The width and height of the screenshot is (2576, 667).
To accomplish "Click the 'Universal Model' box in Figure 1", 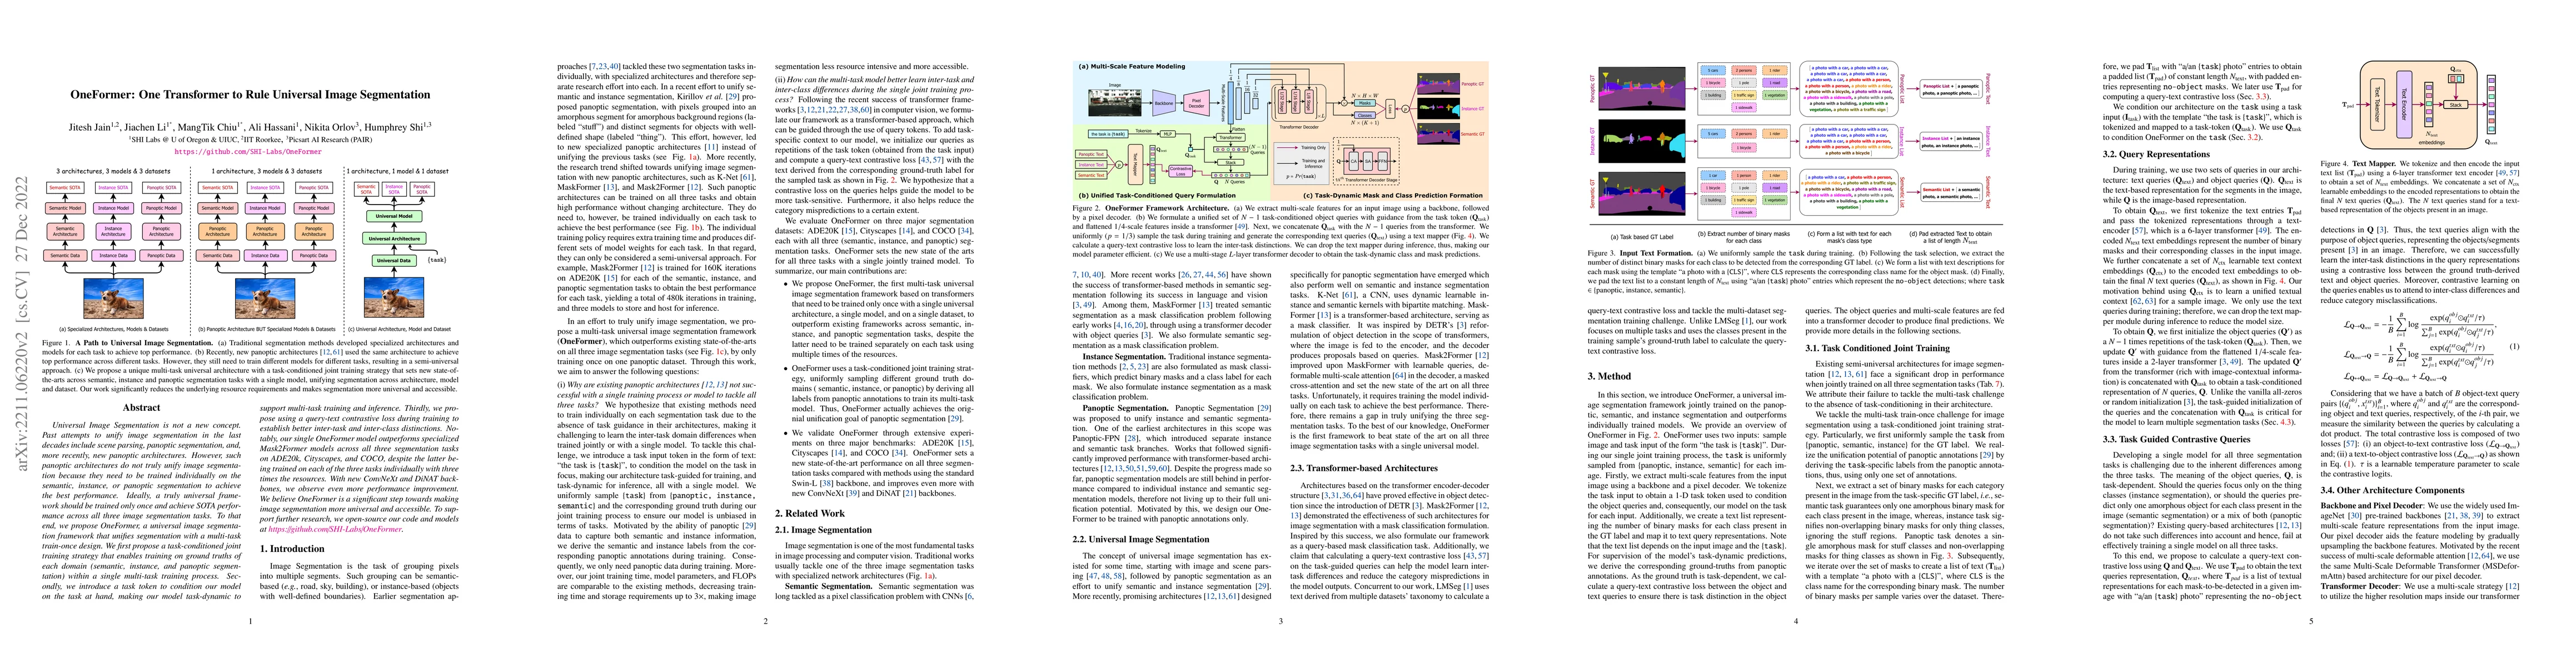I will [x=394, y=216].
